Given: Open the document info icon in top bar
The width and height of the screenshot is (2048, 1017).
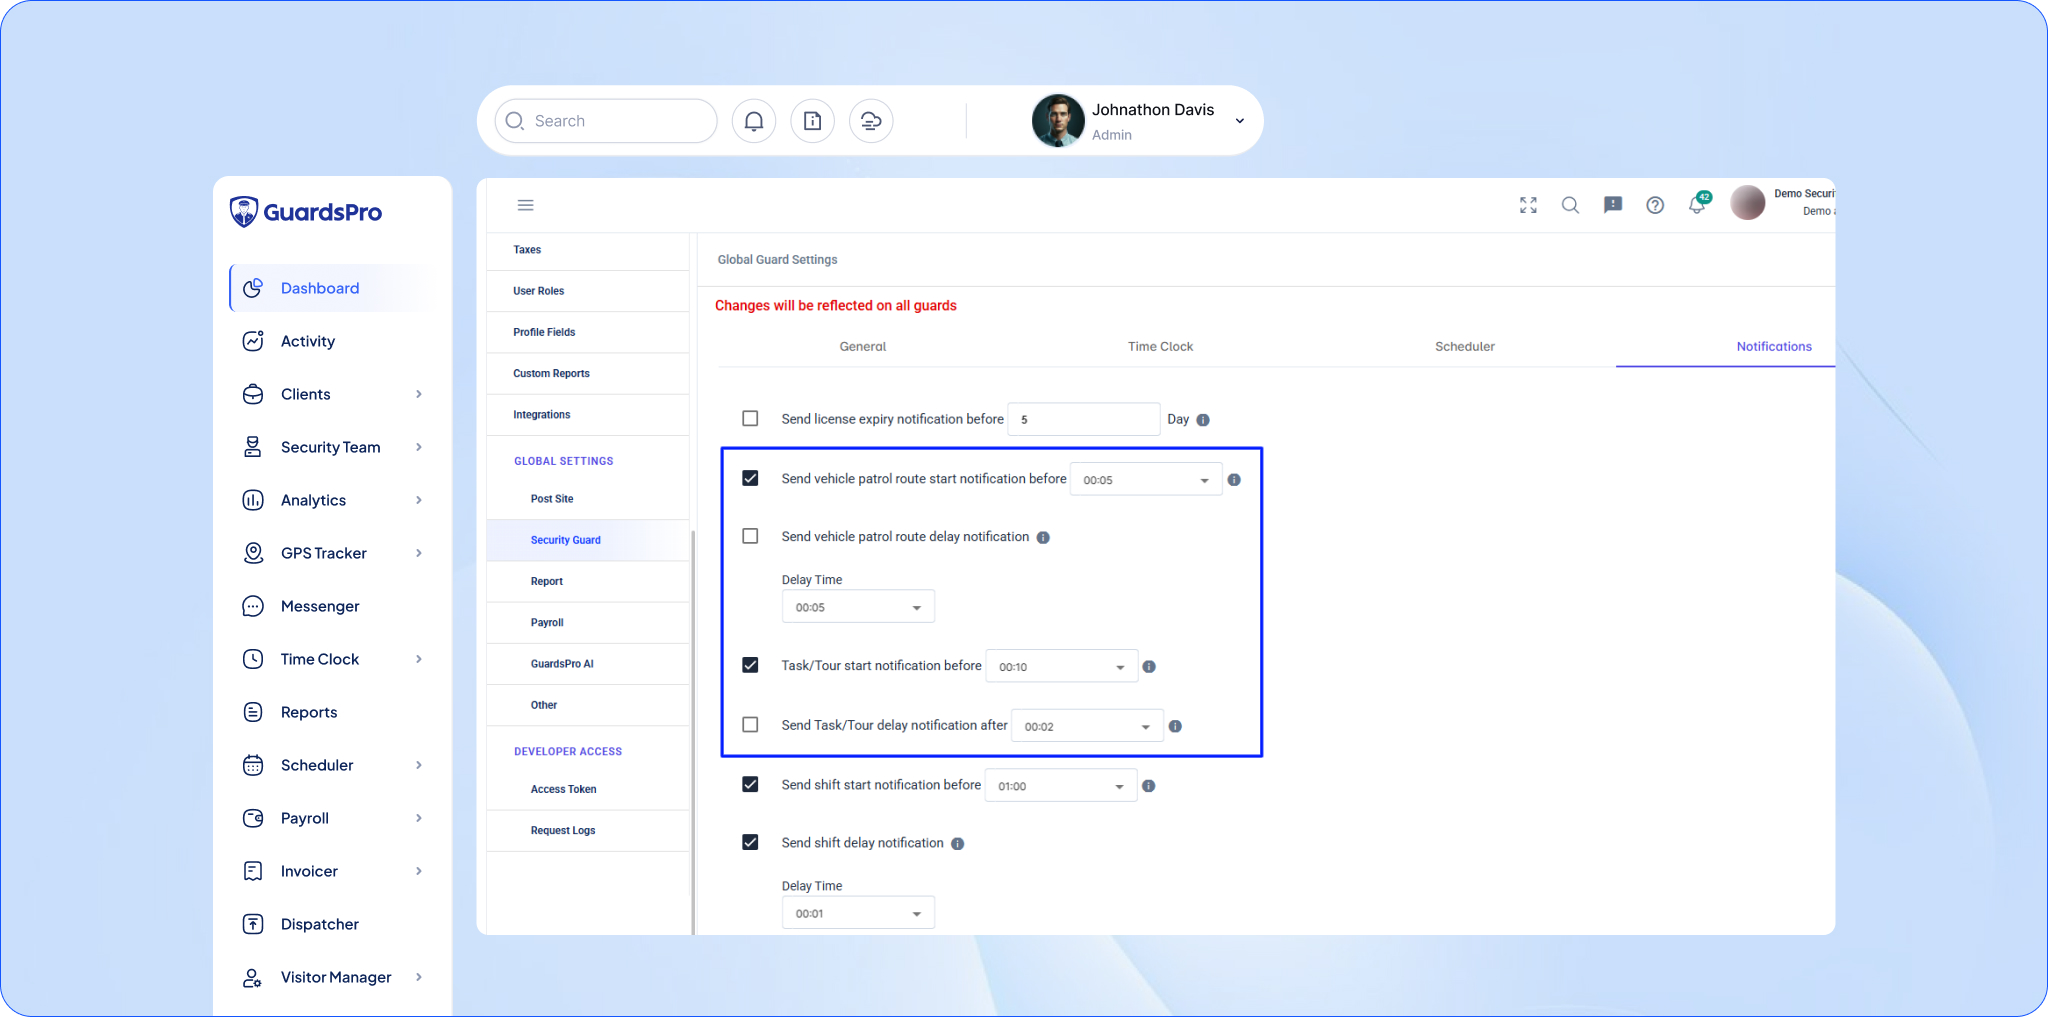Looking at the screenshot, I should tap(813, 121).
